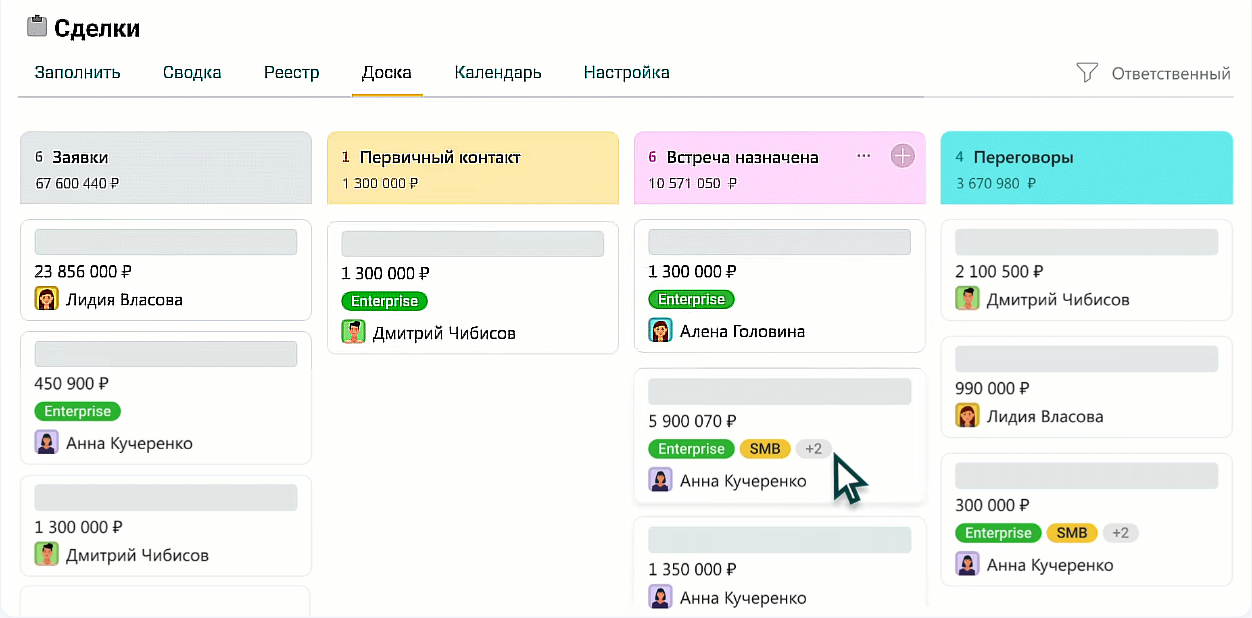
Task: Expand +2 tags on 5 900 070 ₽ card
Action: (x=813, y=449)
